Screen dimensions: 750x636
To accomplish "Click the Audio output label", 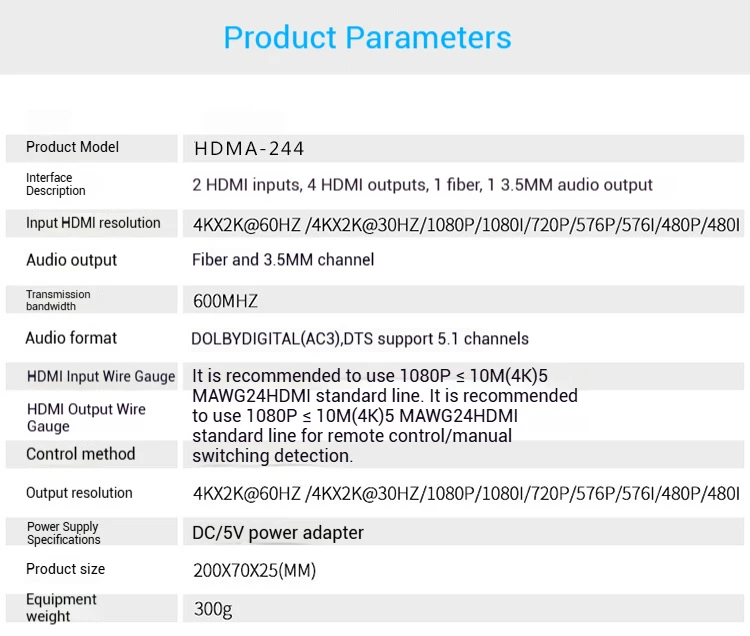I will 71,260.
